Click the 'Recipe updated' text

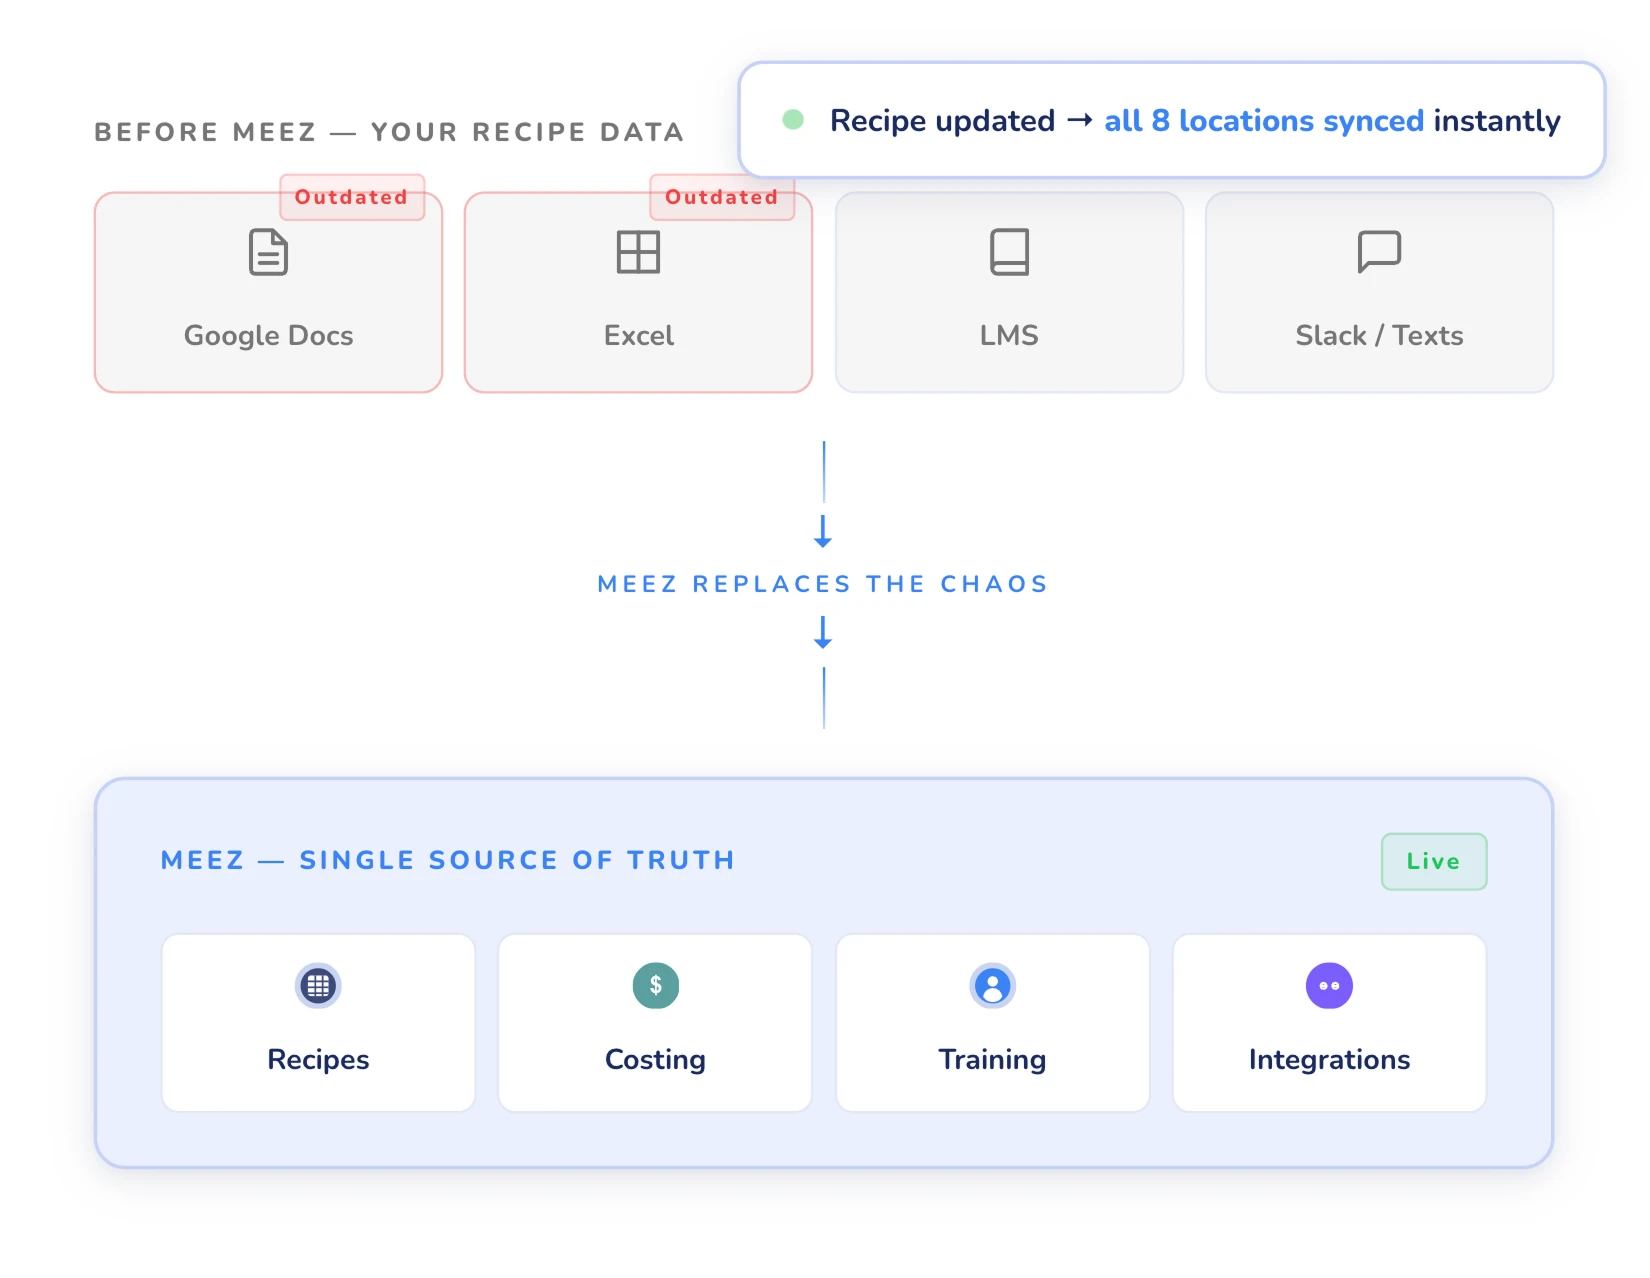click(942, 121)
